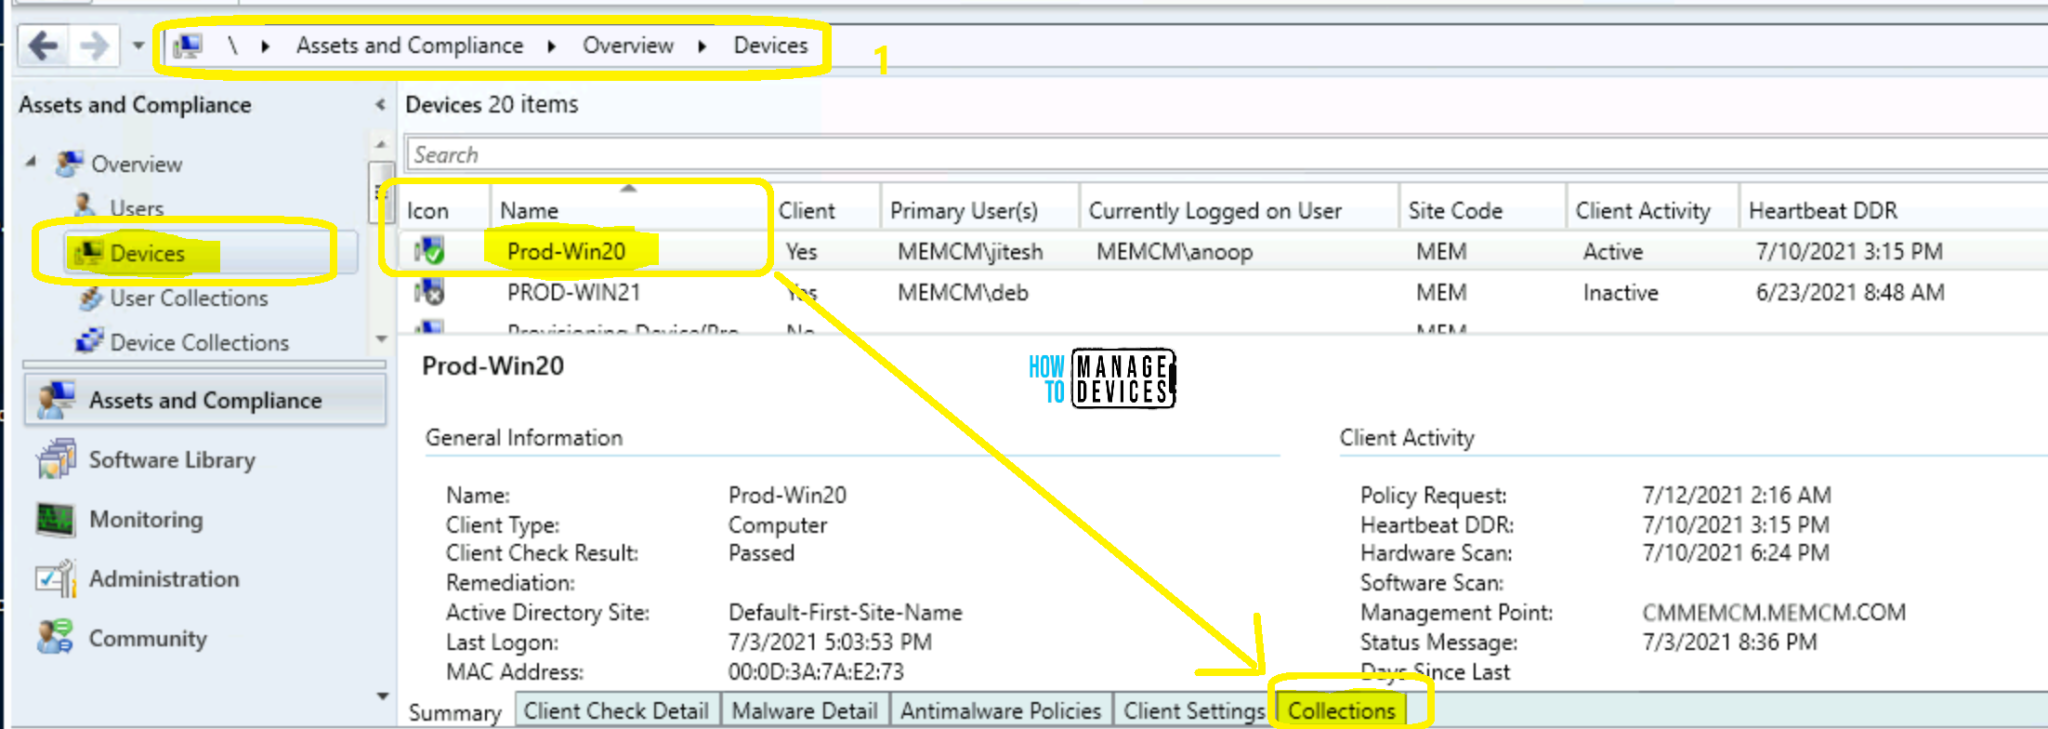The width and height of the screenshot is (2048, 729).
Task: Open the Malware Detail tab
Action: pos(805,711)
